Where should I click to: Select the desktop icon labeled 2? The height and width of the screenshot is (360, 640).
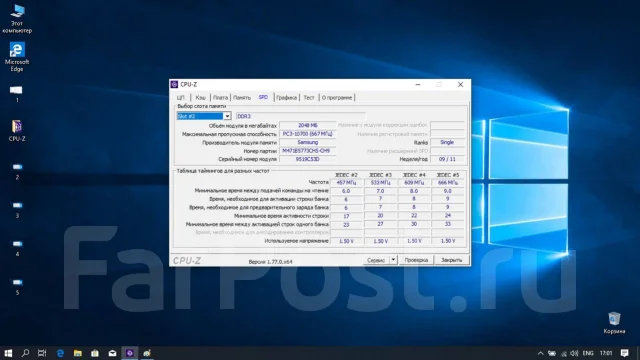coord(17,171)
